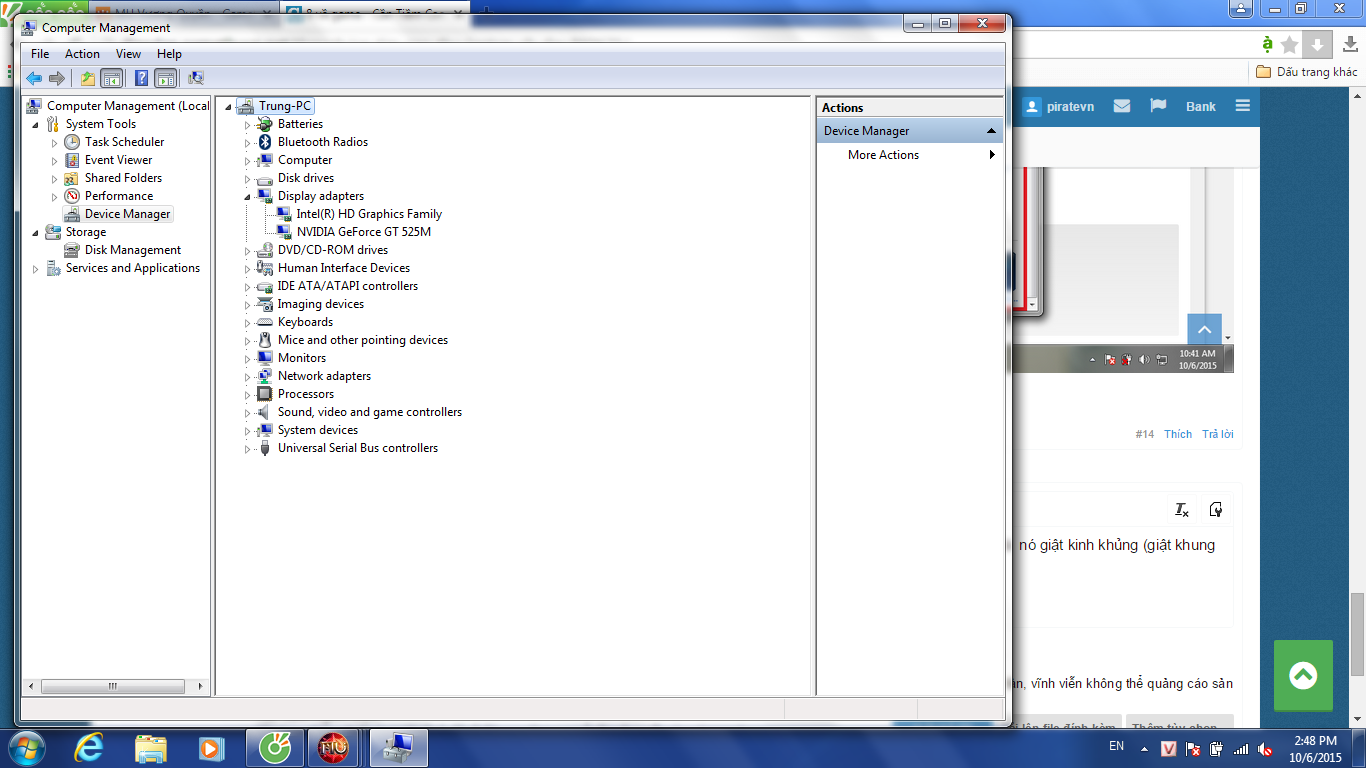Toggle the Show/Hide Console Tree button
Screen dimensions: 1366x768
click(111, 78)
